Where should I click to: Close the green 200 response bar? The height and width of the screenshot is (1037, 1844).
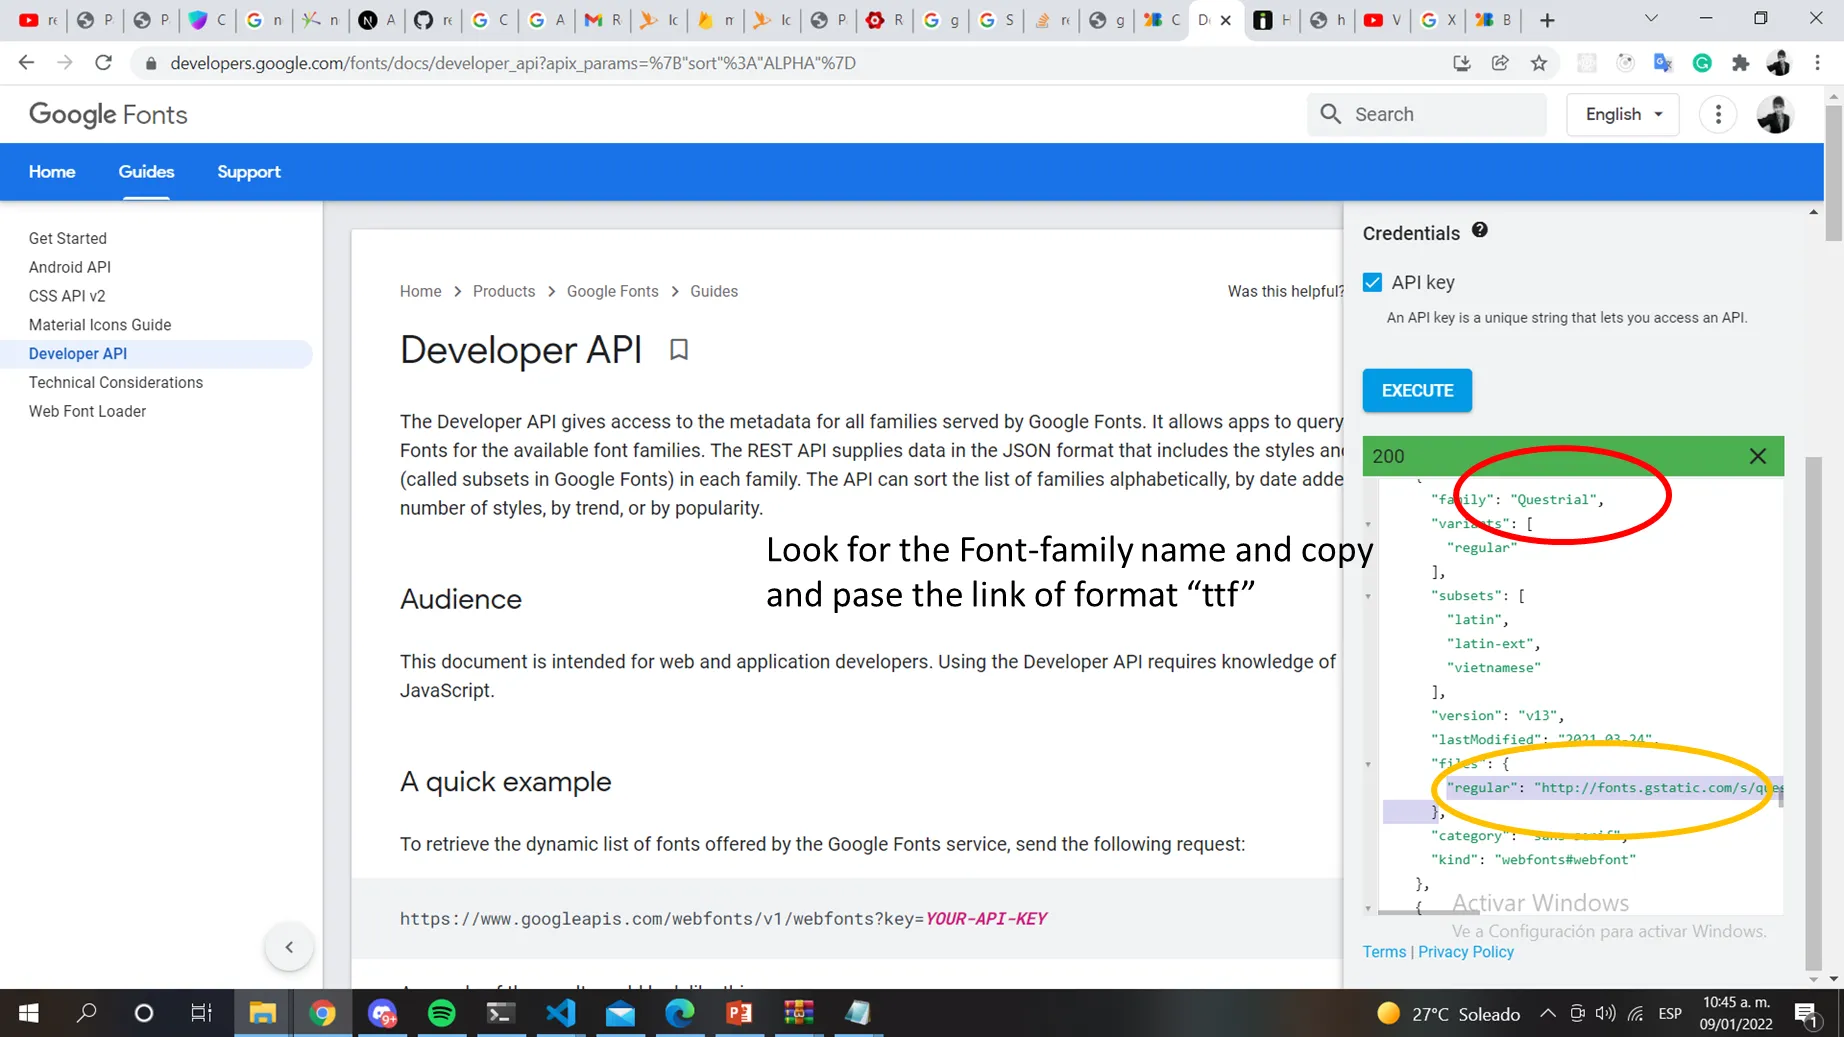1757,456
